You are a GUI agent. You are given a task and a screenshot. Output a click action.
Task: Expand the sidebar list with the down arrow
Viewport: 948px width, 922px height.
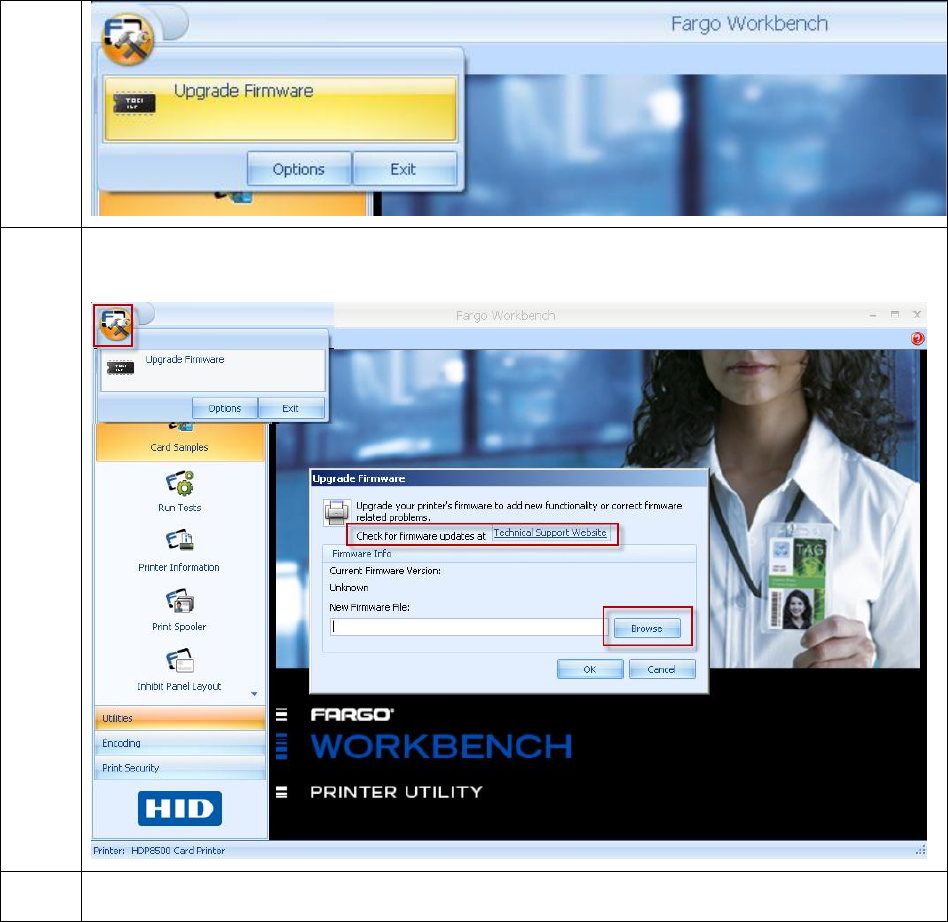pos(254,694)
